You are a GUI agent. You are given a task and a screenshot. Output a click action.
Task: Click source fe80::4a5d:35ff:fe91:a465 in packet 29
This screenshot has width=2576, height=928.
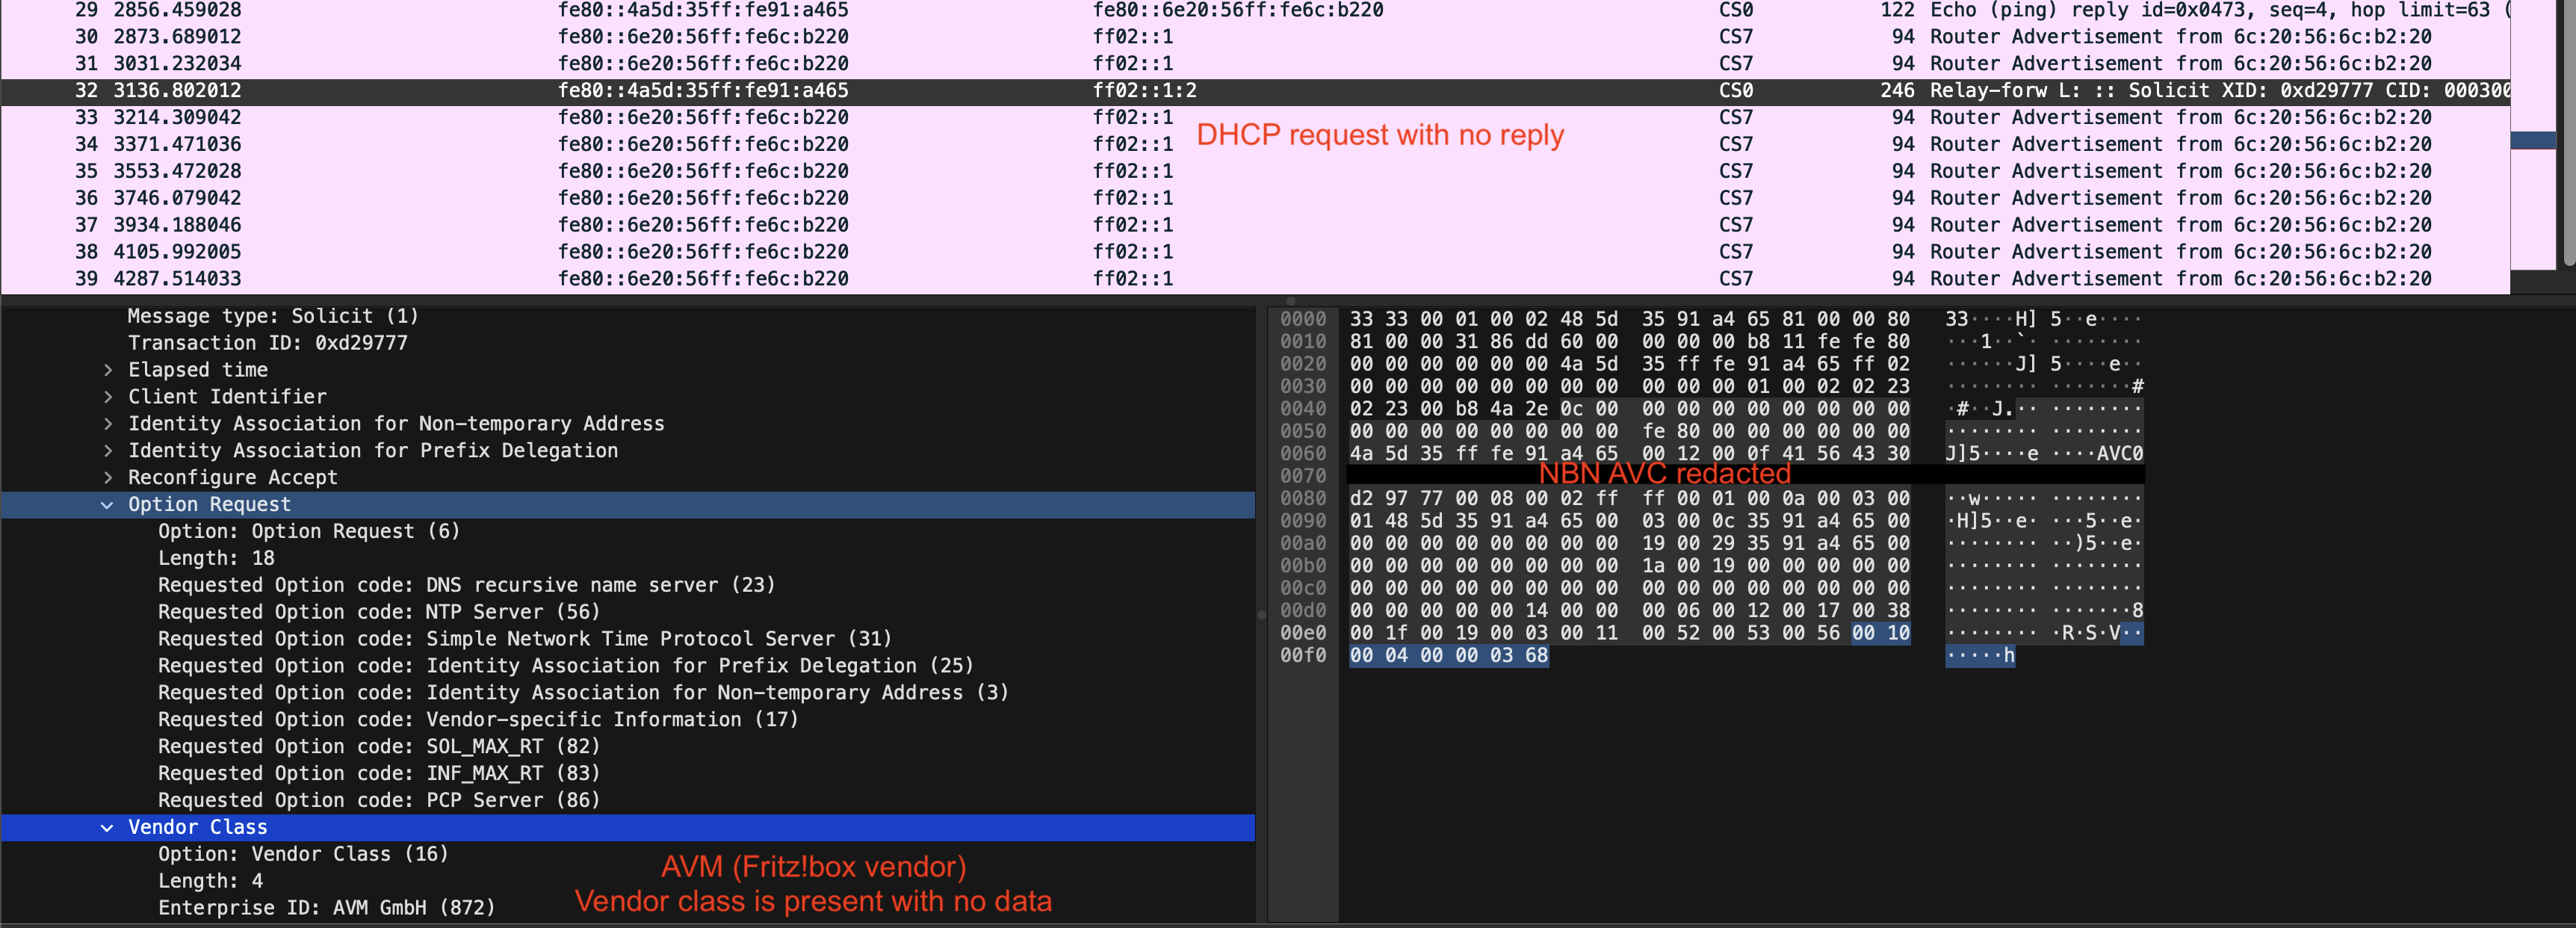click(x=703, y=10)
